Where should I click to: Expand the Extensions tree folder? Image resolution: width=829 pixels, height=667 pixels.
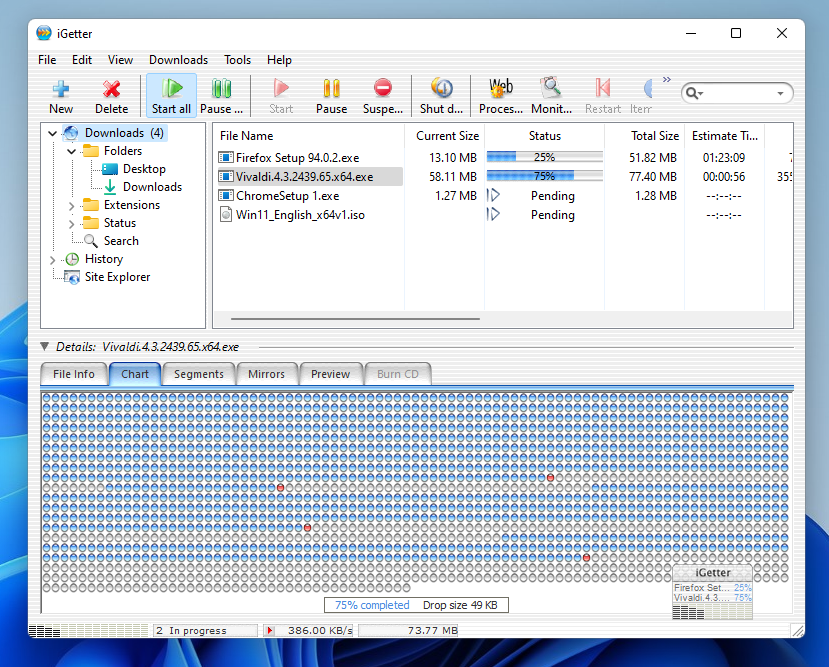[72, 205]
